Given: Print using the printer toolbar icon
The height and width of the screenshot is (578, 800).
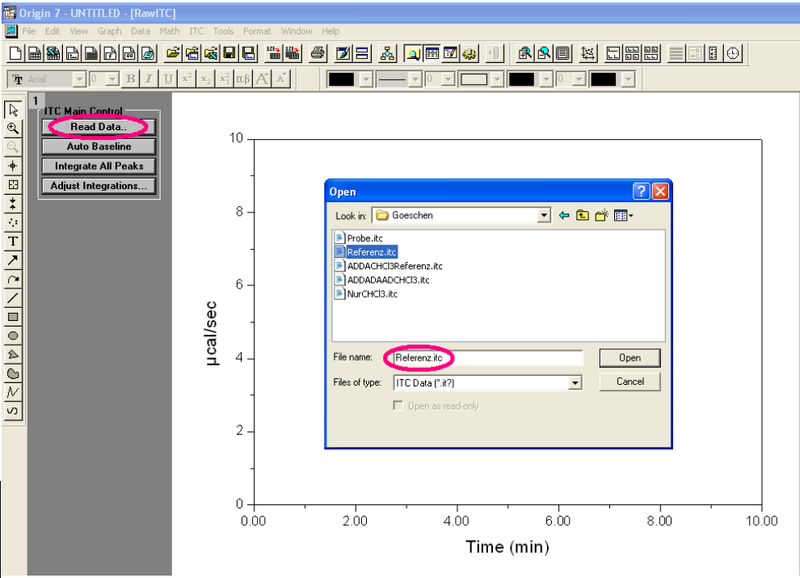Looking at the screenshot, I should [x=318, y=53].
